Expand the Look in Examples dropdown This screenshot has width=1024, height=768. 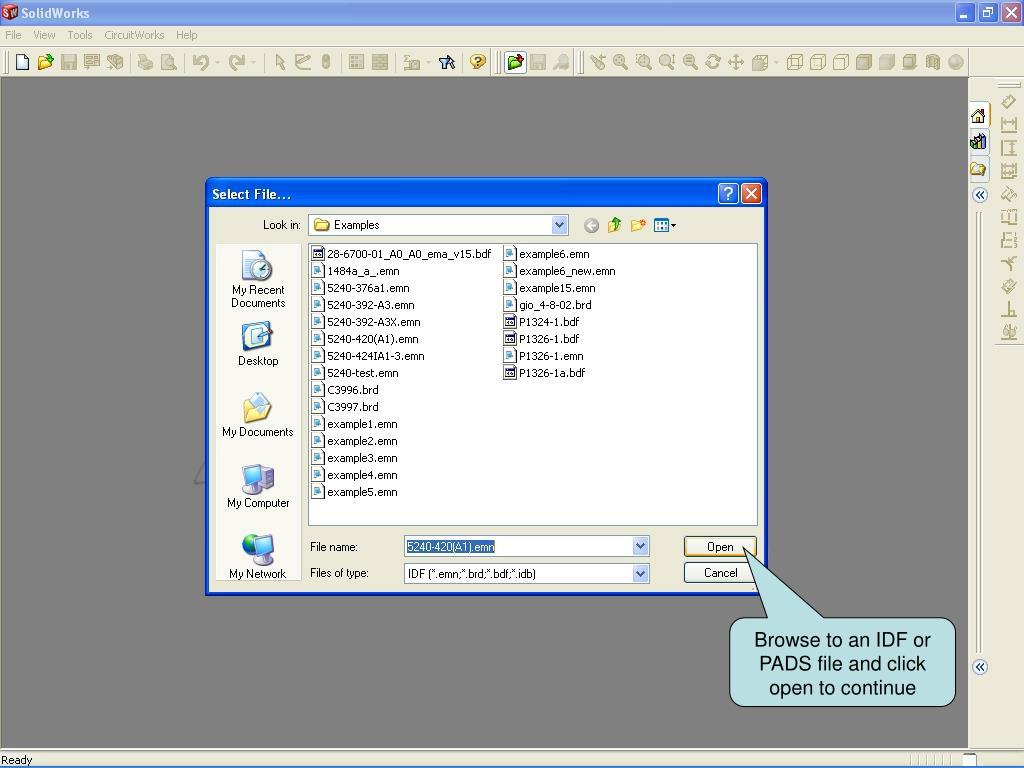(559, 225)
